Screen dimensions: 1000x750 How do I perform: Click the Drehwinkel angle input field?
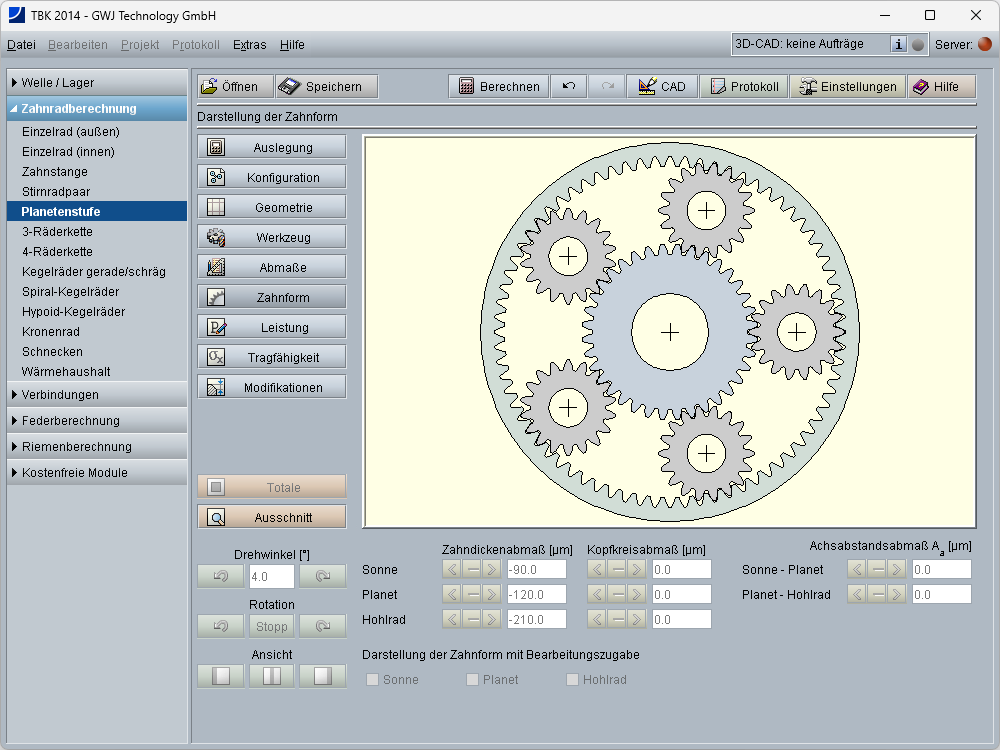[x=272, y=577]
